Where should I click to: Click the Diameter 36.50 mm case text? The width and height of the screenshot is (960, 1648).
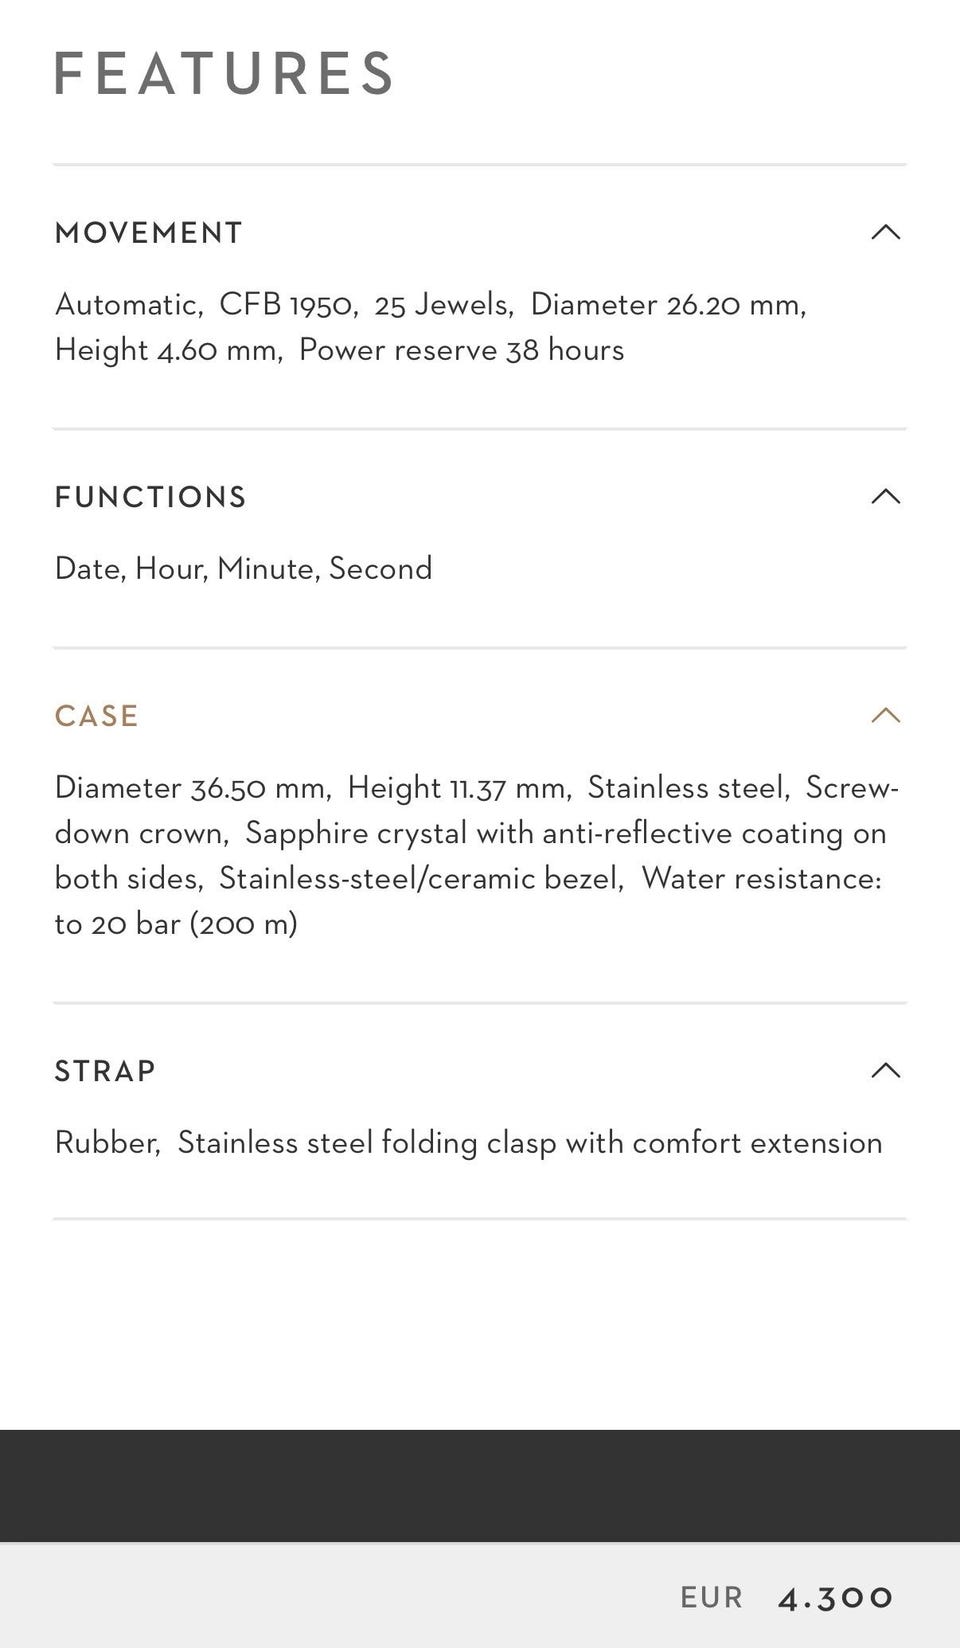click(x=192, y=788)
